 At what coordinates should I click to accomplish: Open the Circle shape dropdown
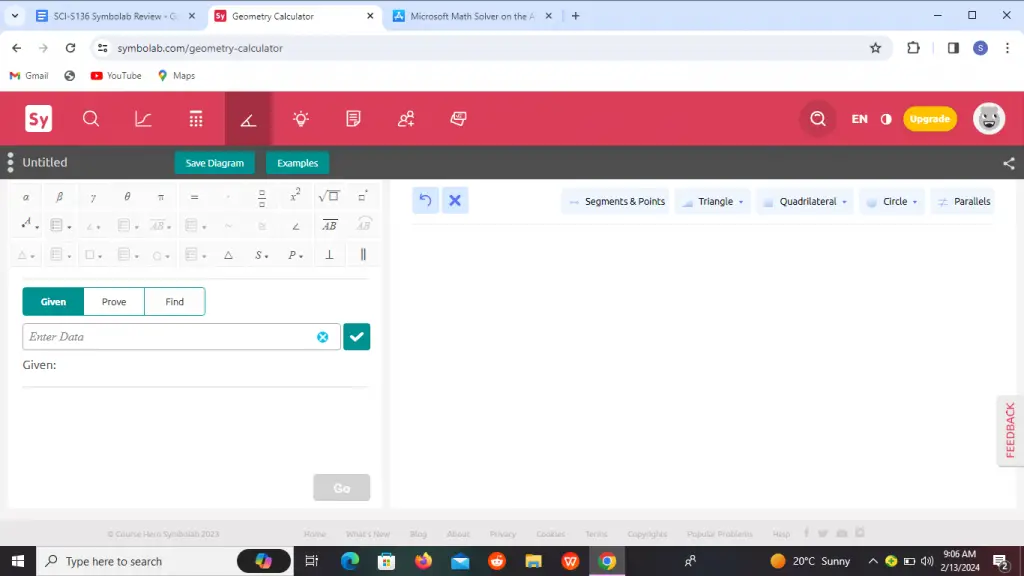pos(891,201)
